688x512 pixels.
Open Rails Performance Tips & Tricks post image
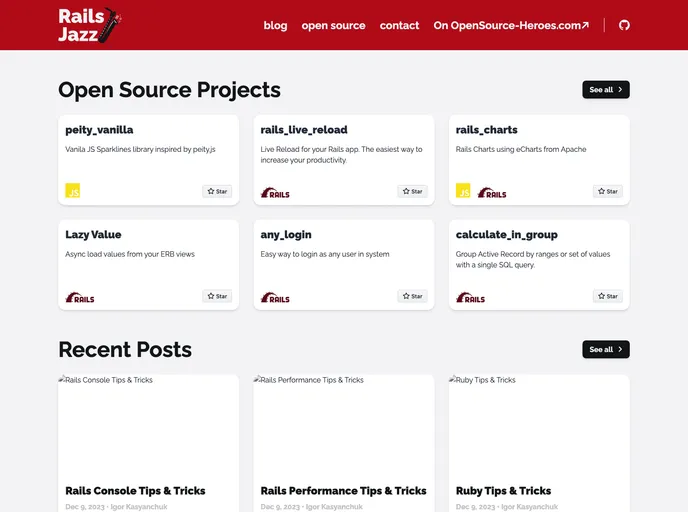[344, 426]
